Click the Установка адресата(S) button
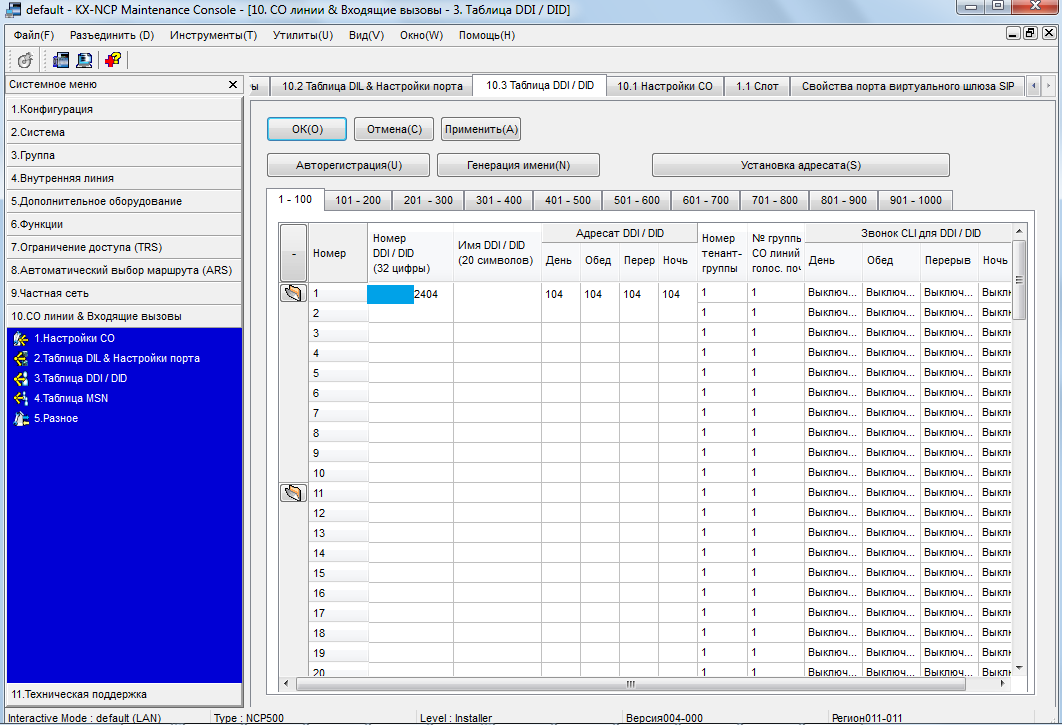The height and width of the screenshot is (725, 1062). click(x=800, y=165)
